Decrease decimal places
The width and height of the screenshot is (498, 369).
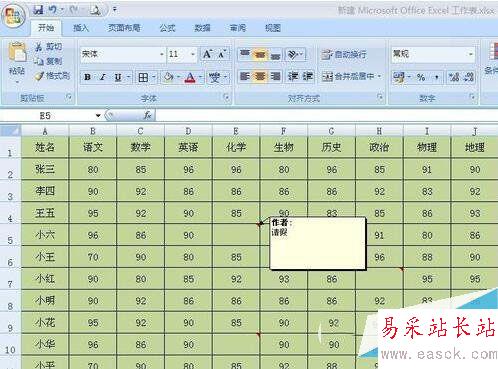coord(469,78)
